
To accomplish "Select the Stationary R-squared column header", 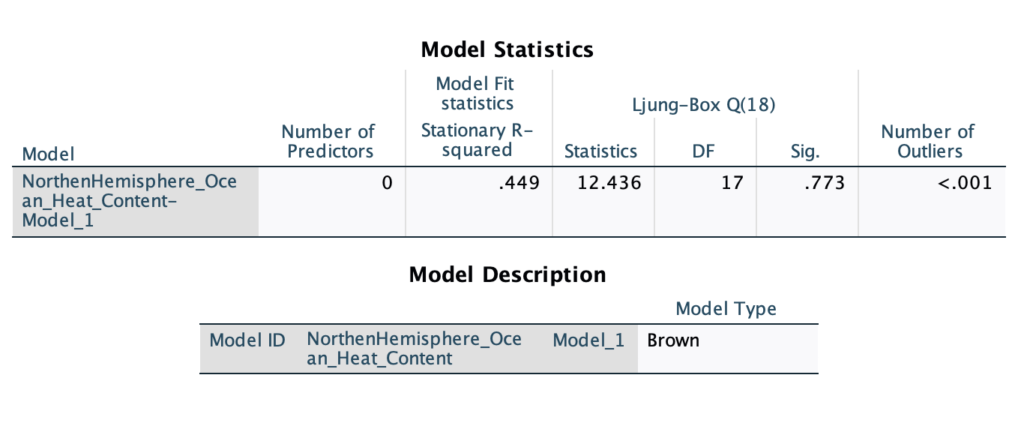I will click(477, 140).
